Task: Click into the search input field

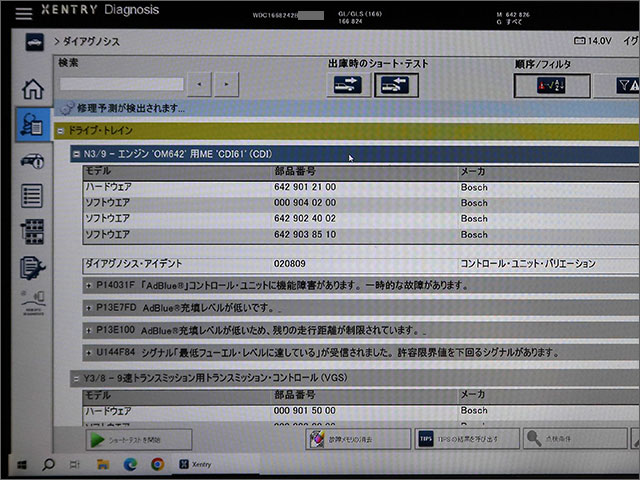Action: click(122, 84)
